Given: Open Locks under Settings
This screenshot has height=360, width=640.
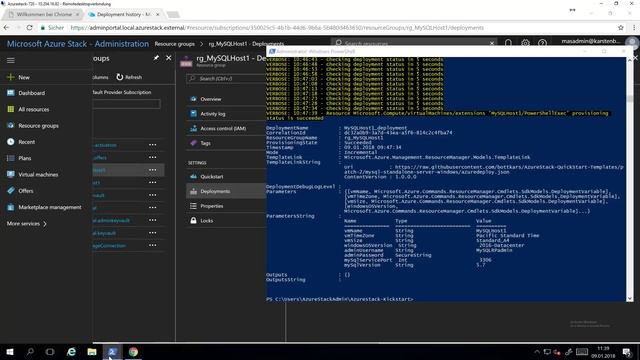Looking at the screenshot, I should (207, 221).
